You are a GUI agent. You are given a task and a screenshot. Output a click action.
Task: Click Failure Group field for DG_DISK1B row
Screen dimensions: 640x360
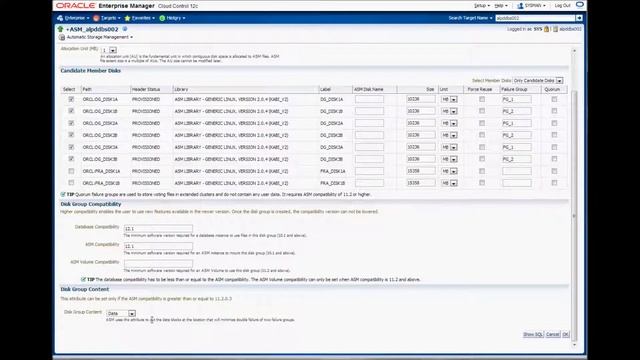coord(517,111)
